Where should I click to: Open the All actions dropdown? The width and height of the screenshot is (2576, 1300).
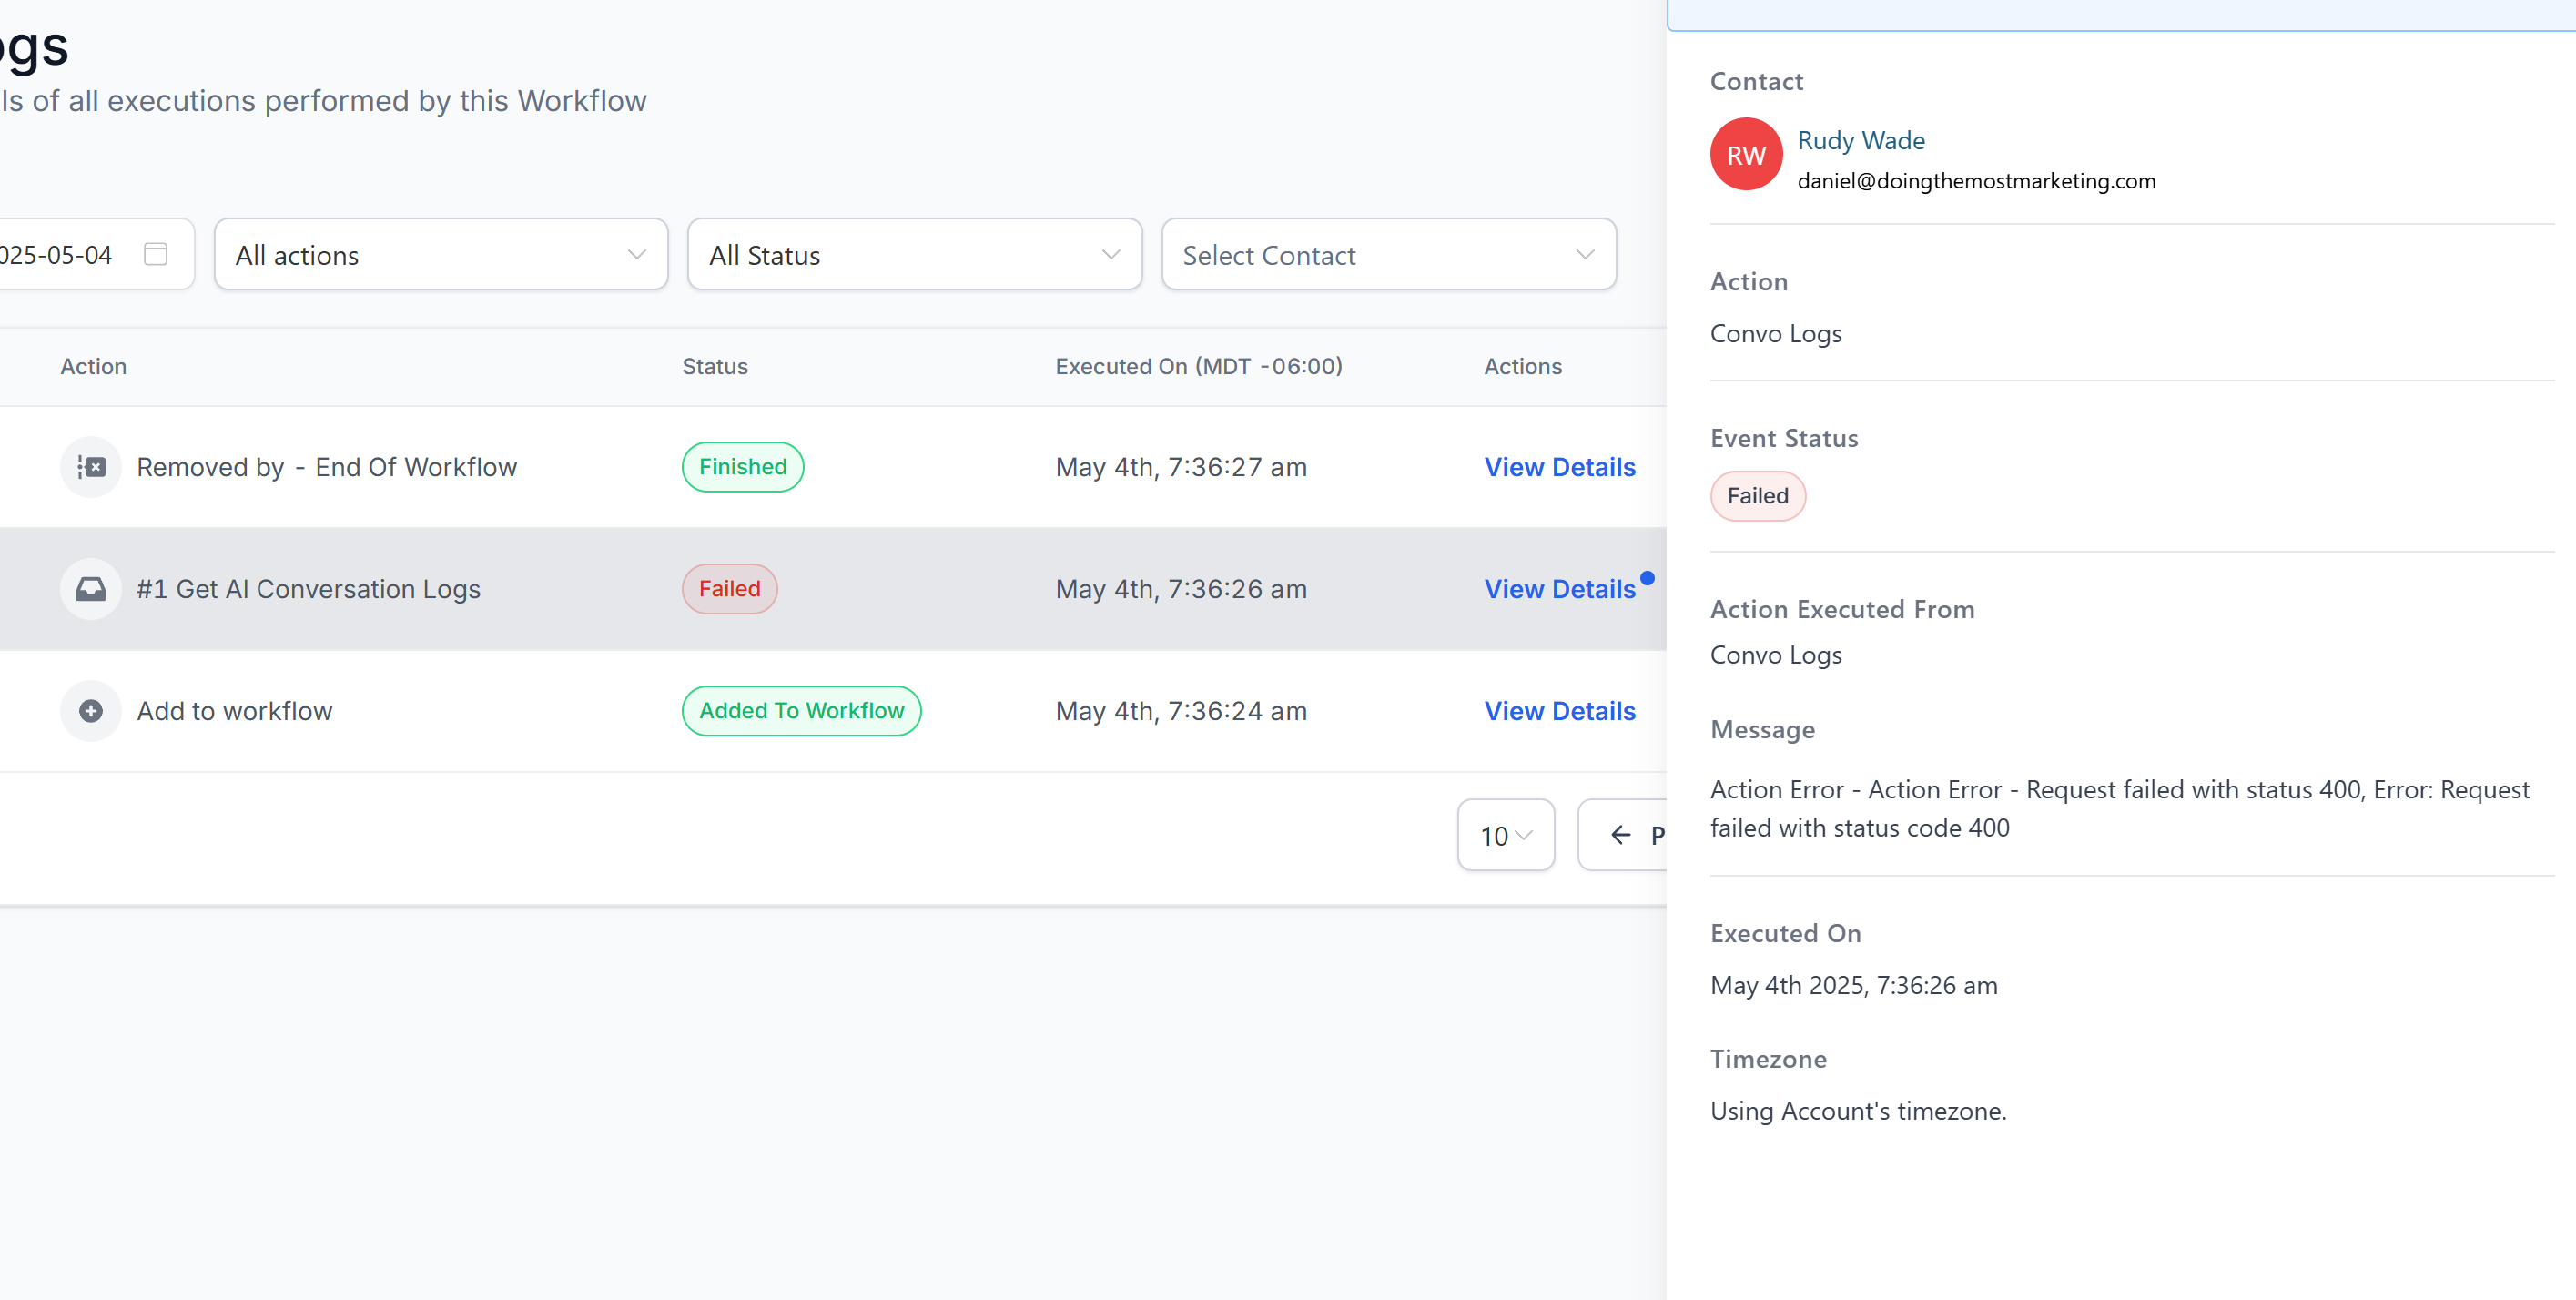click(440, 254)
